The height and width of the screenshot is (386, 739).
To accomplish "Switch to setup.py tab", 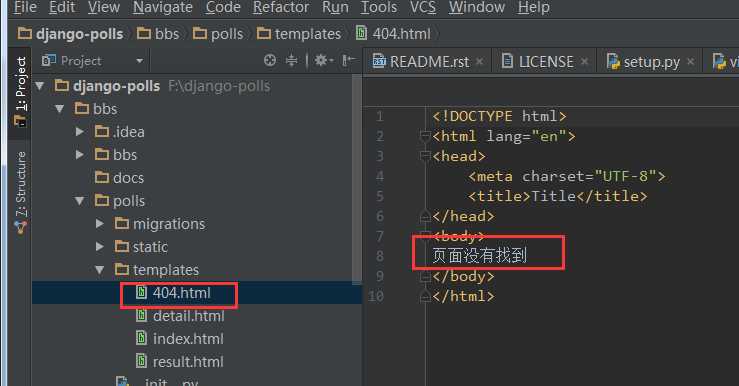I will tap(651, 62).
